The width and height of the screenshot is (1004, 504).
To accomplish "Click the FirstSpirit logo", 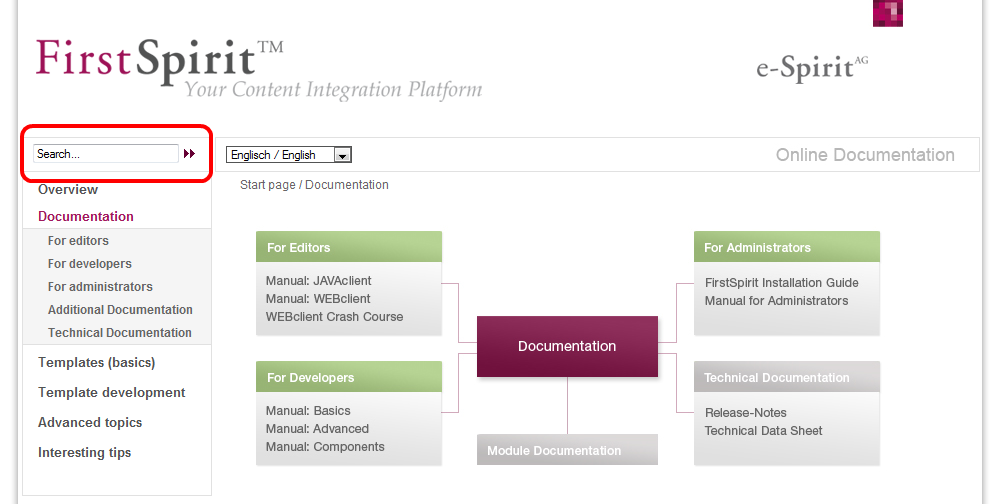I will (259, 68).
